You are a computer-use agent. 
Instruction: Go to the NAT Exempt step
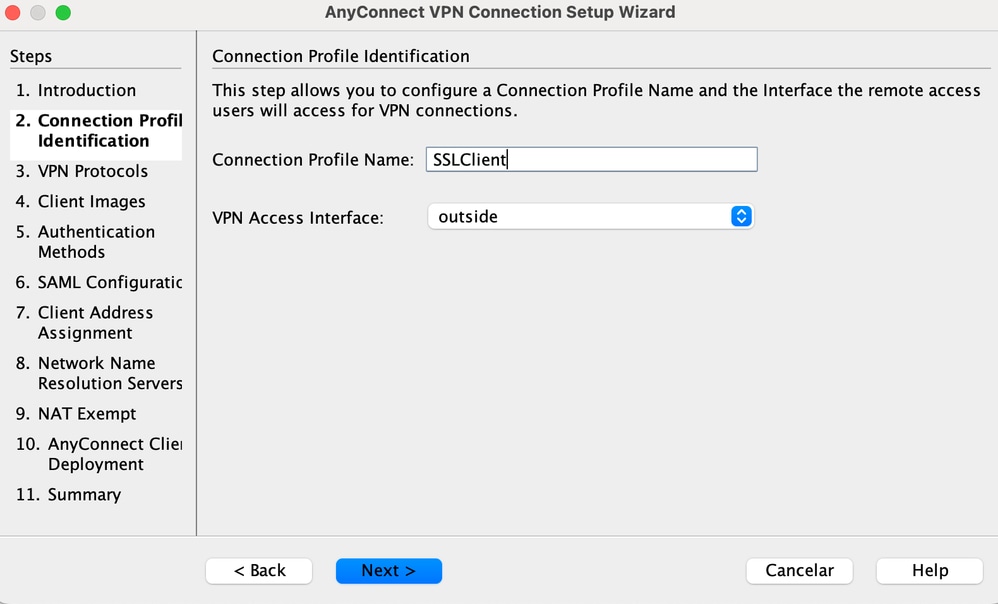coord(86,413)
